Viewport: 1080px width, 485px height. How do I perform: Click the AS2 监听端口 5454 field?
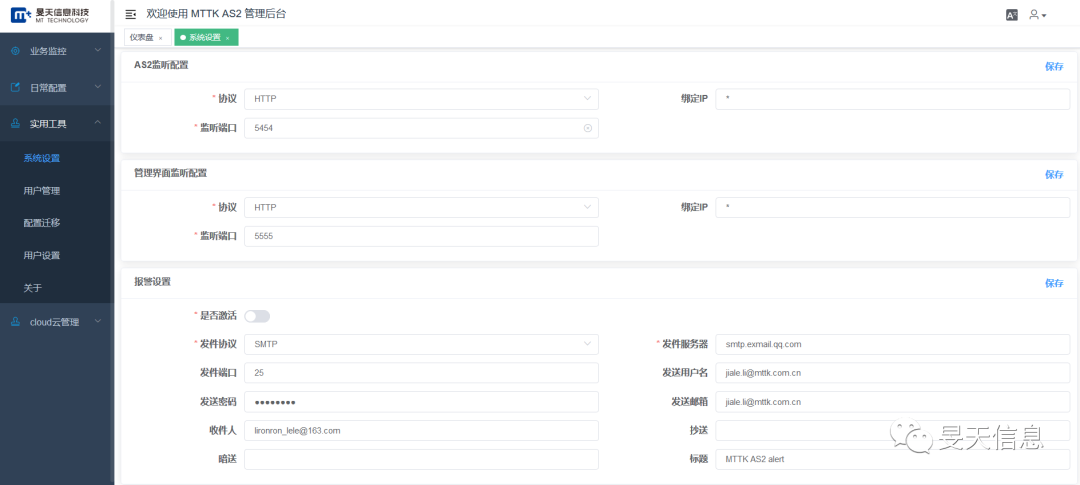422,128
